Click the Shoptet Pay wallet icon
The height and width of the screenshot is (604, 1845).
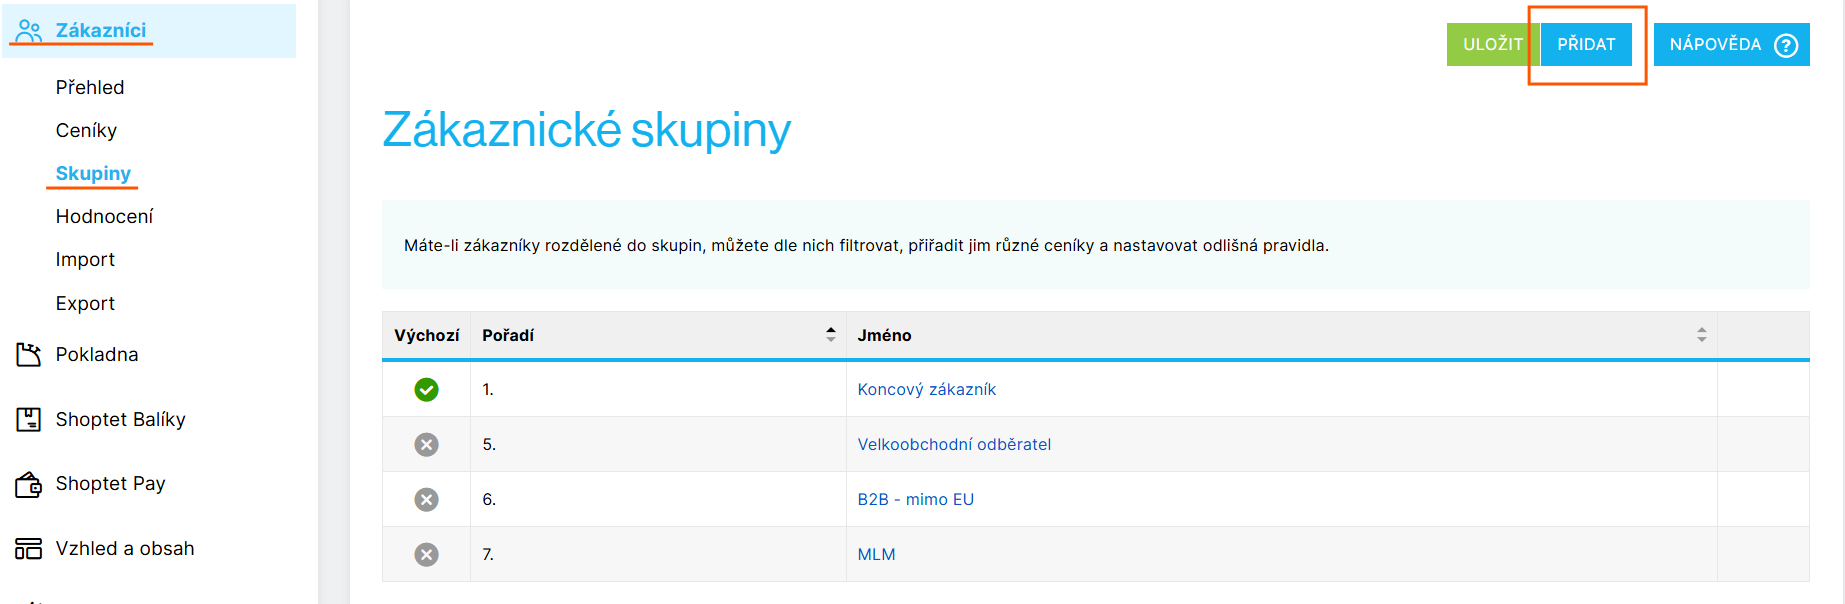[28, 484]
